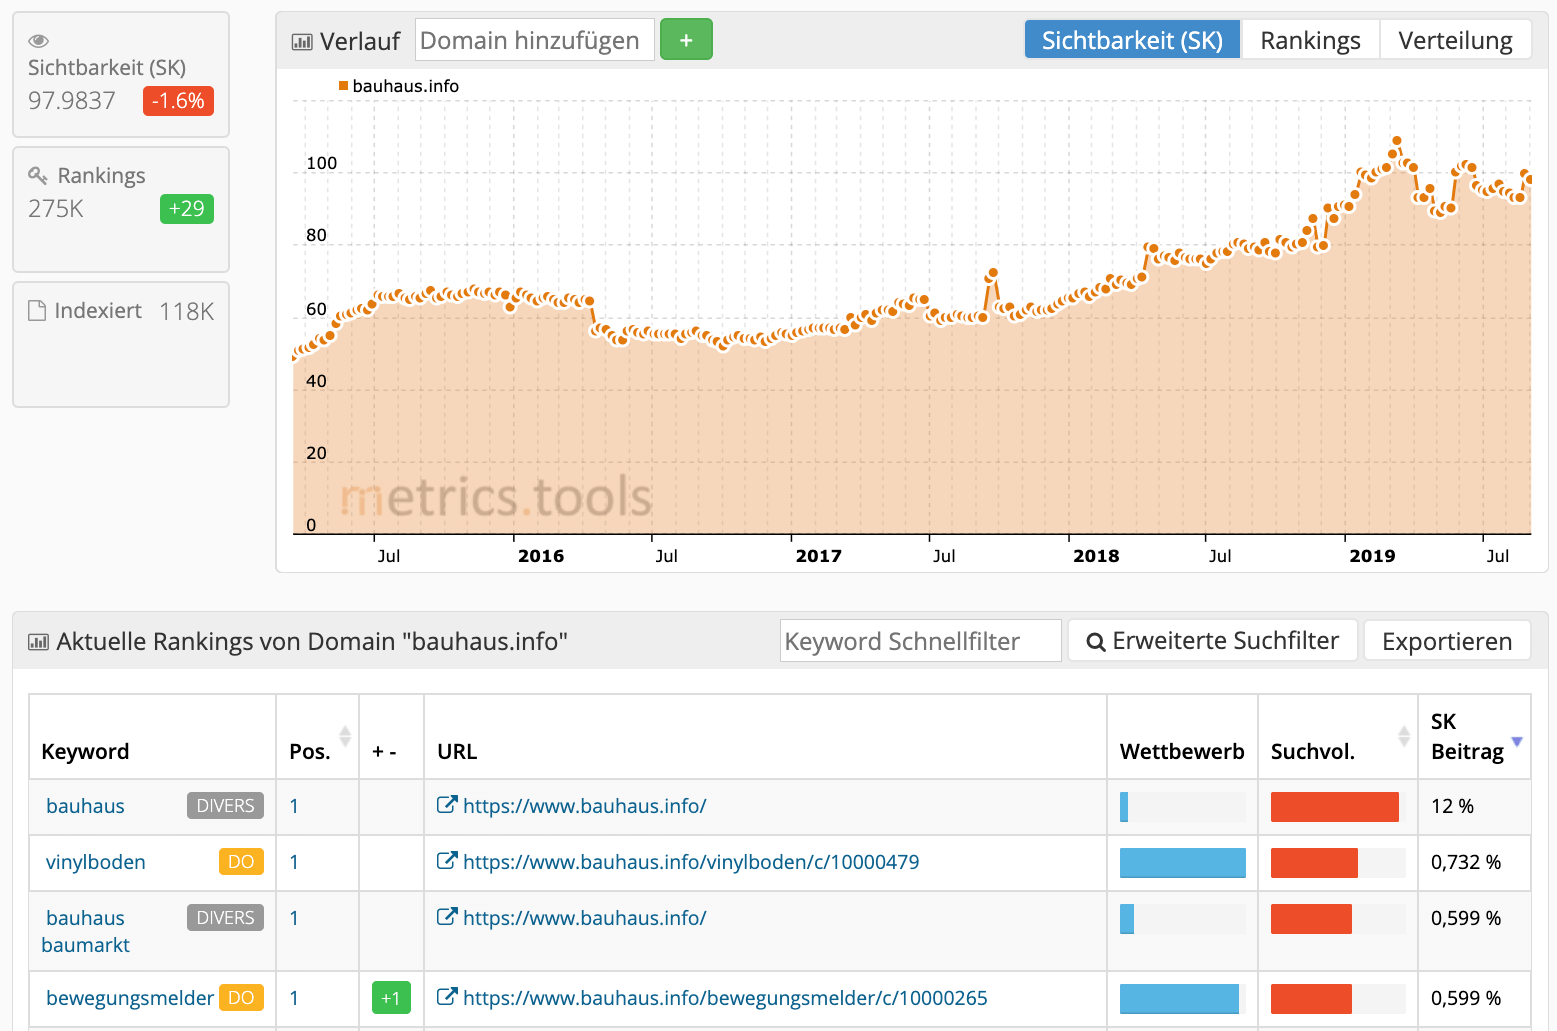Screen dimensions: 1557x1031
Task: Click the magnifier icon in Erweiterte Suchfilter
Action: pos(1096,642)
